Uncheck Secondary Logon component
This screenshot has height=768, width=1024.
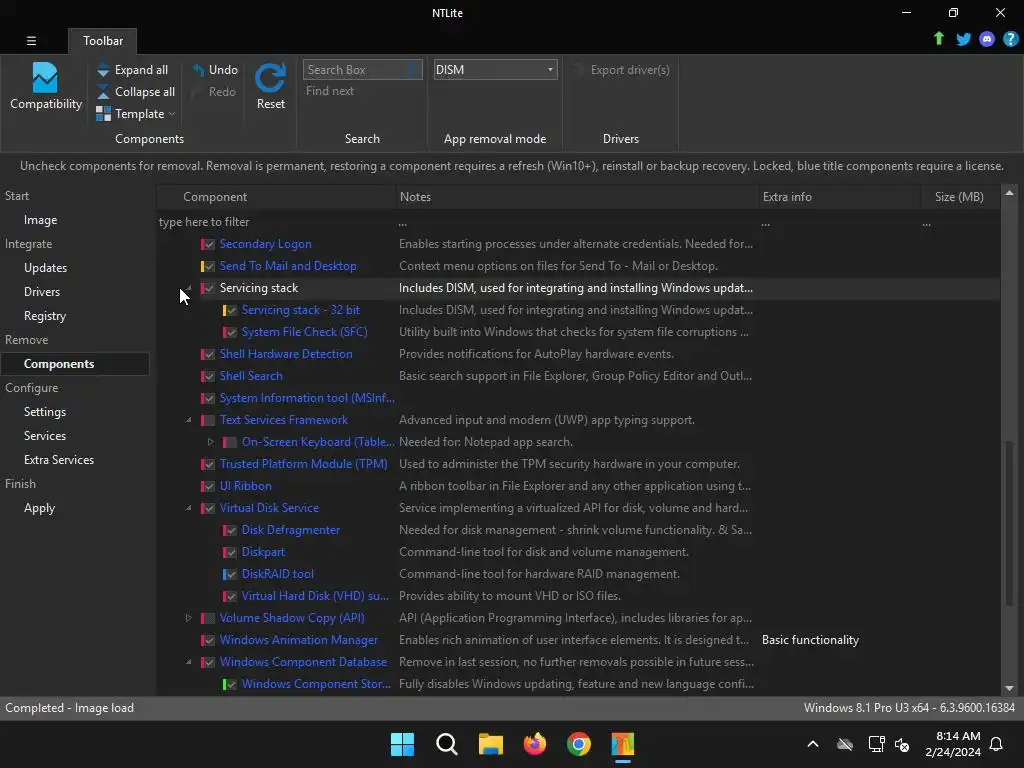click(x=209, y=244)
